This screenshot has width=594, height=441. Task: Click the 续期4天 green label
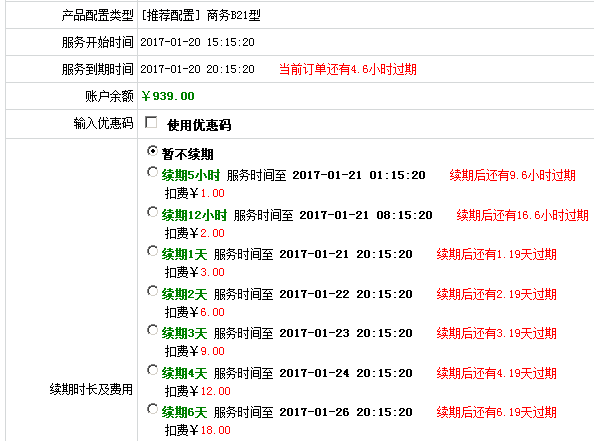point(184,373)
